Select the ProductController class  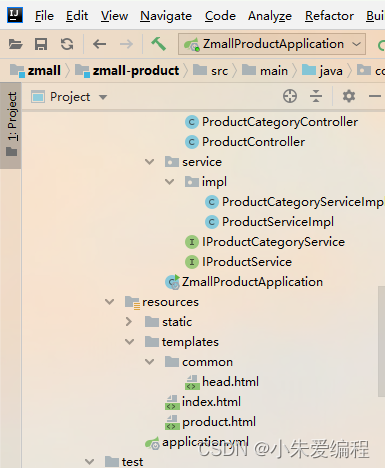pos(245,142)
